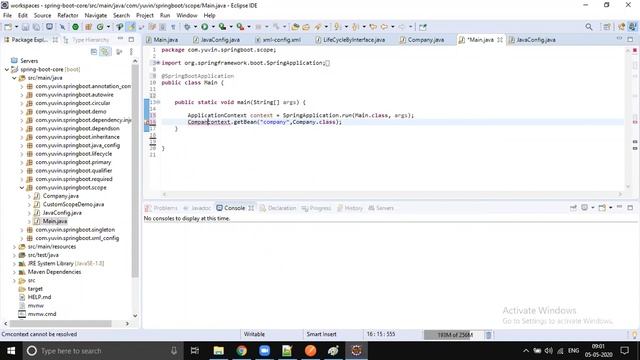Image resolution: width=640 pixels, height=360 pixels.
Task: Open the Navigate menu
Action: point(96,15)
